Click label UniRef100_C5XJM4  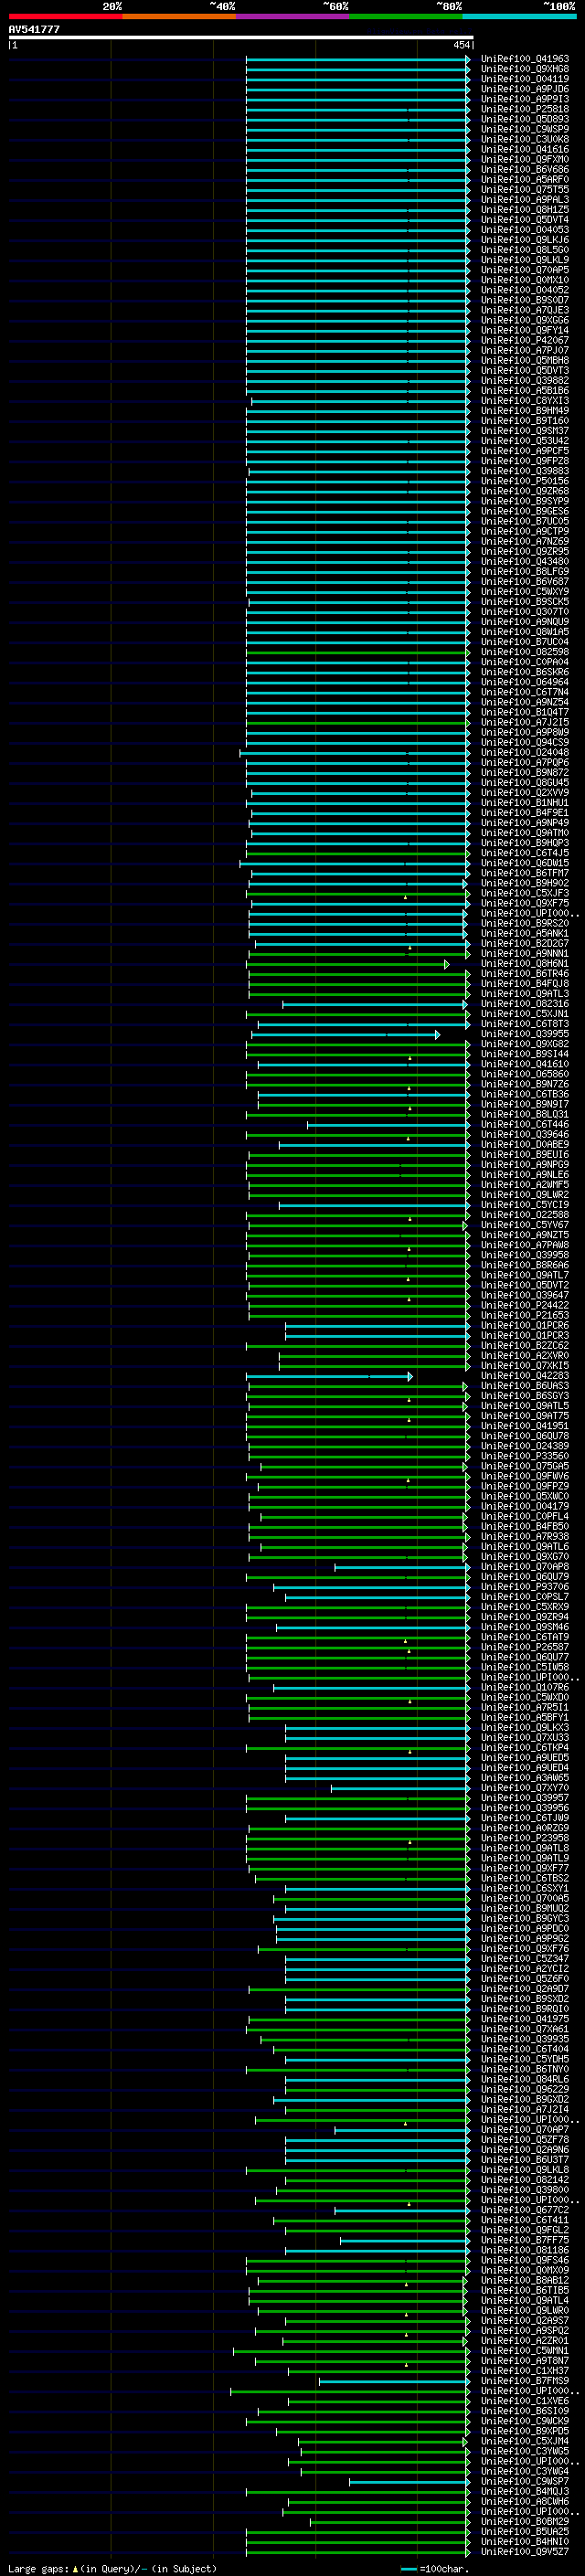(524, 2441)
